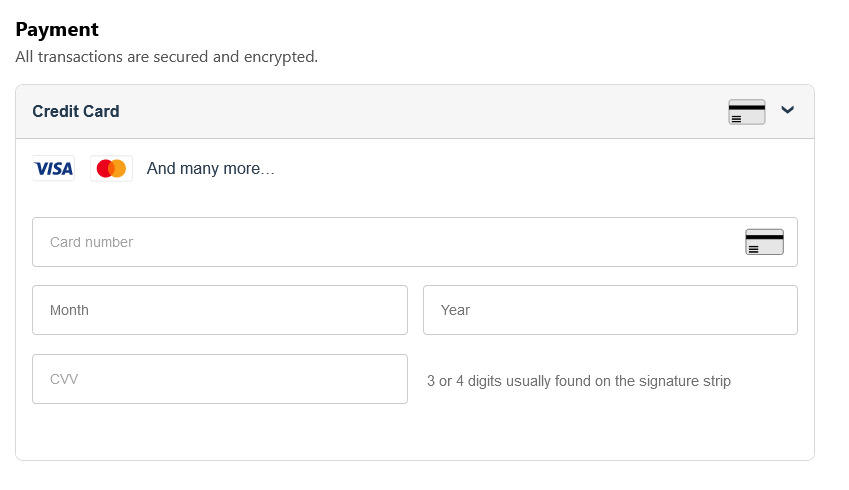Select the Credit Card payment method label
The height and width of the screenshot is (490, 849).
(x=76, y=111)
